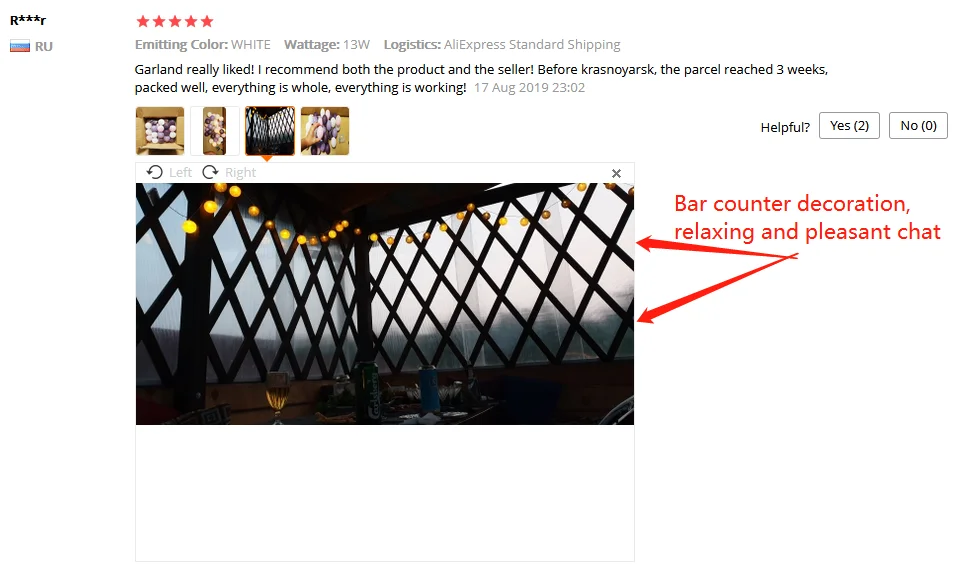This screenshot has height=576, width=966.
Task: Click the "Right" rotate label
Action: pos(240,173)
